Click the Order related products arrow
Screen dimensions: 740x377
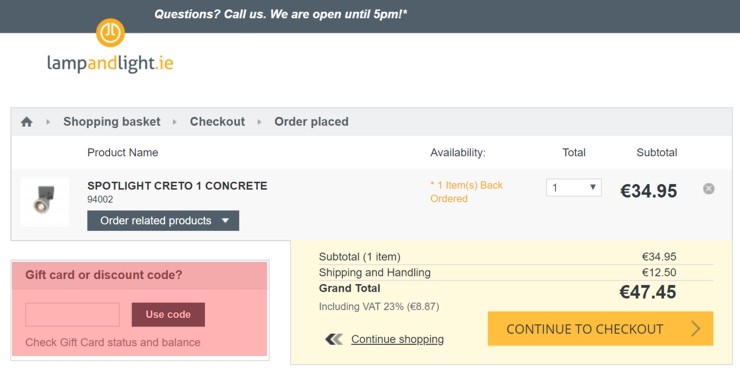225,221
